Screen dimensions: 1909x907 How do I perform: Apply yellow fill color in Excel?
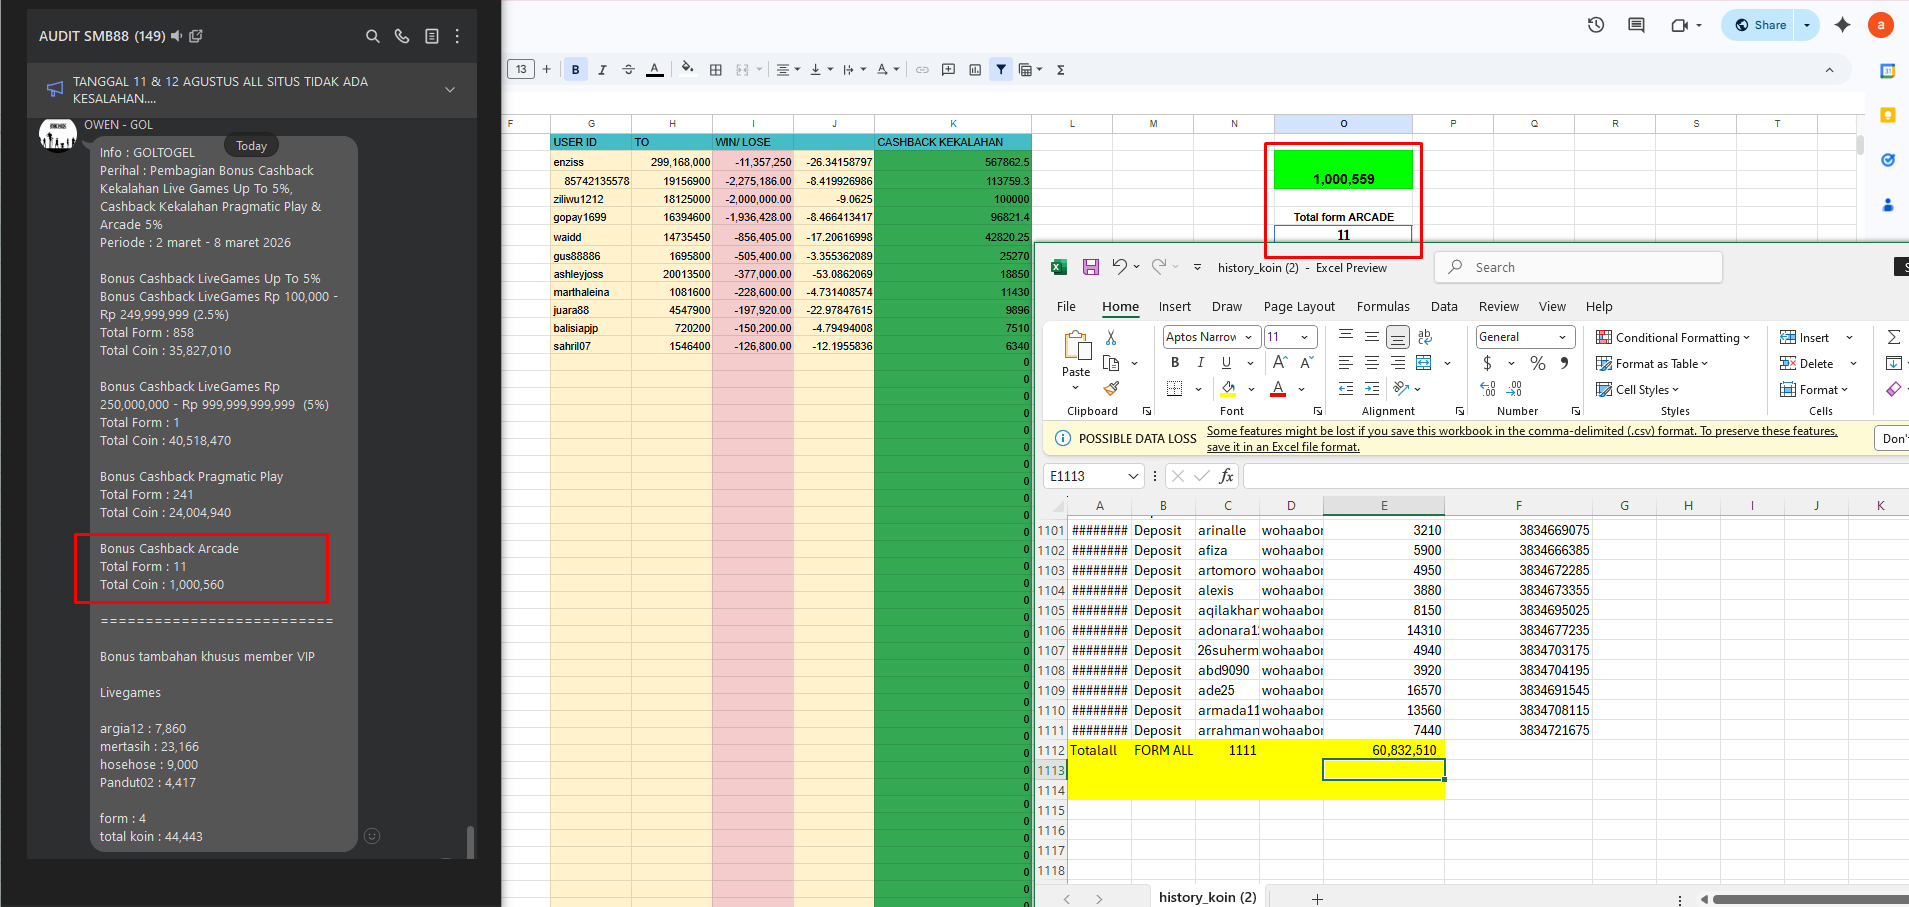(x=1228, y=389)
